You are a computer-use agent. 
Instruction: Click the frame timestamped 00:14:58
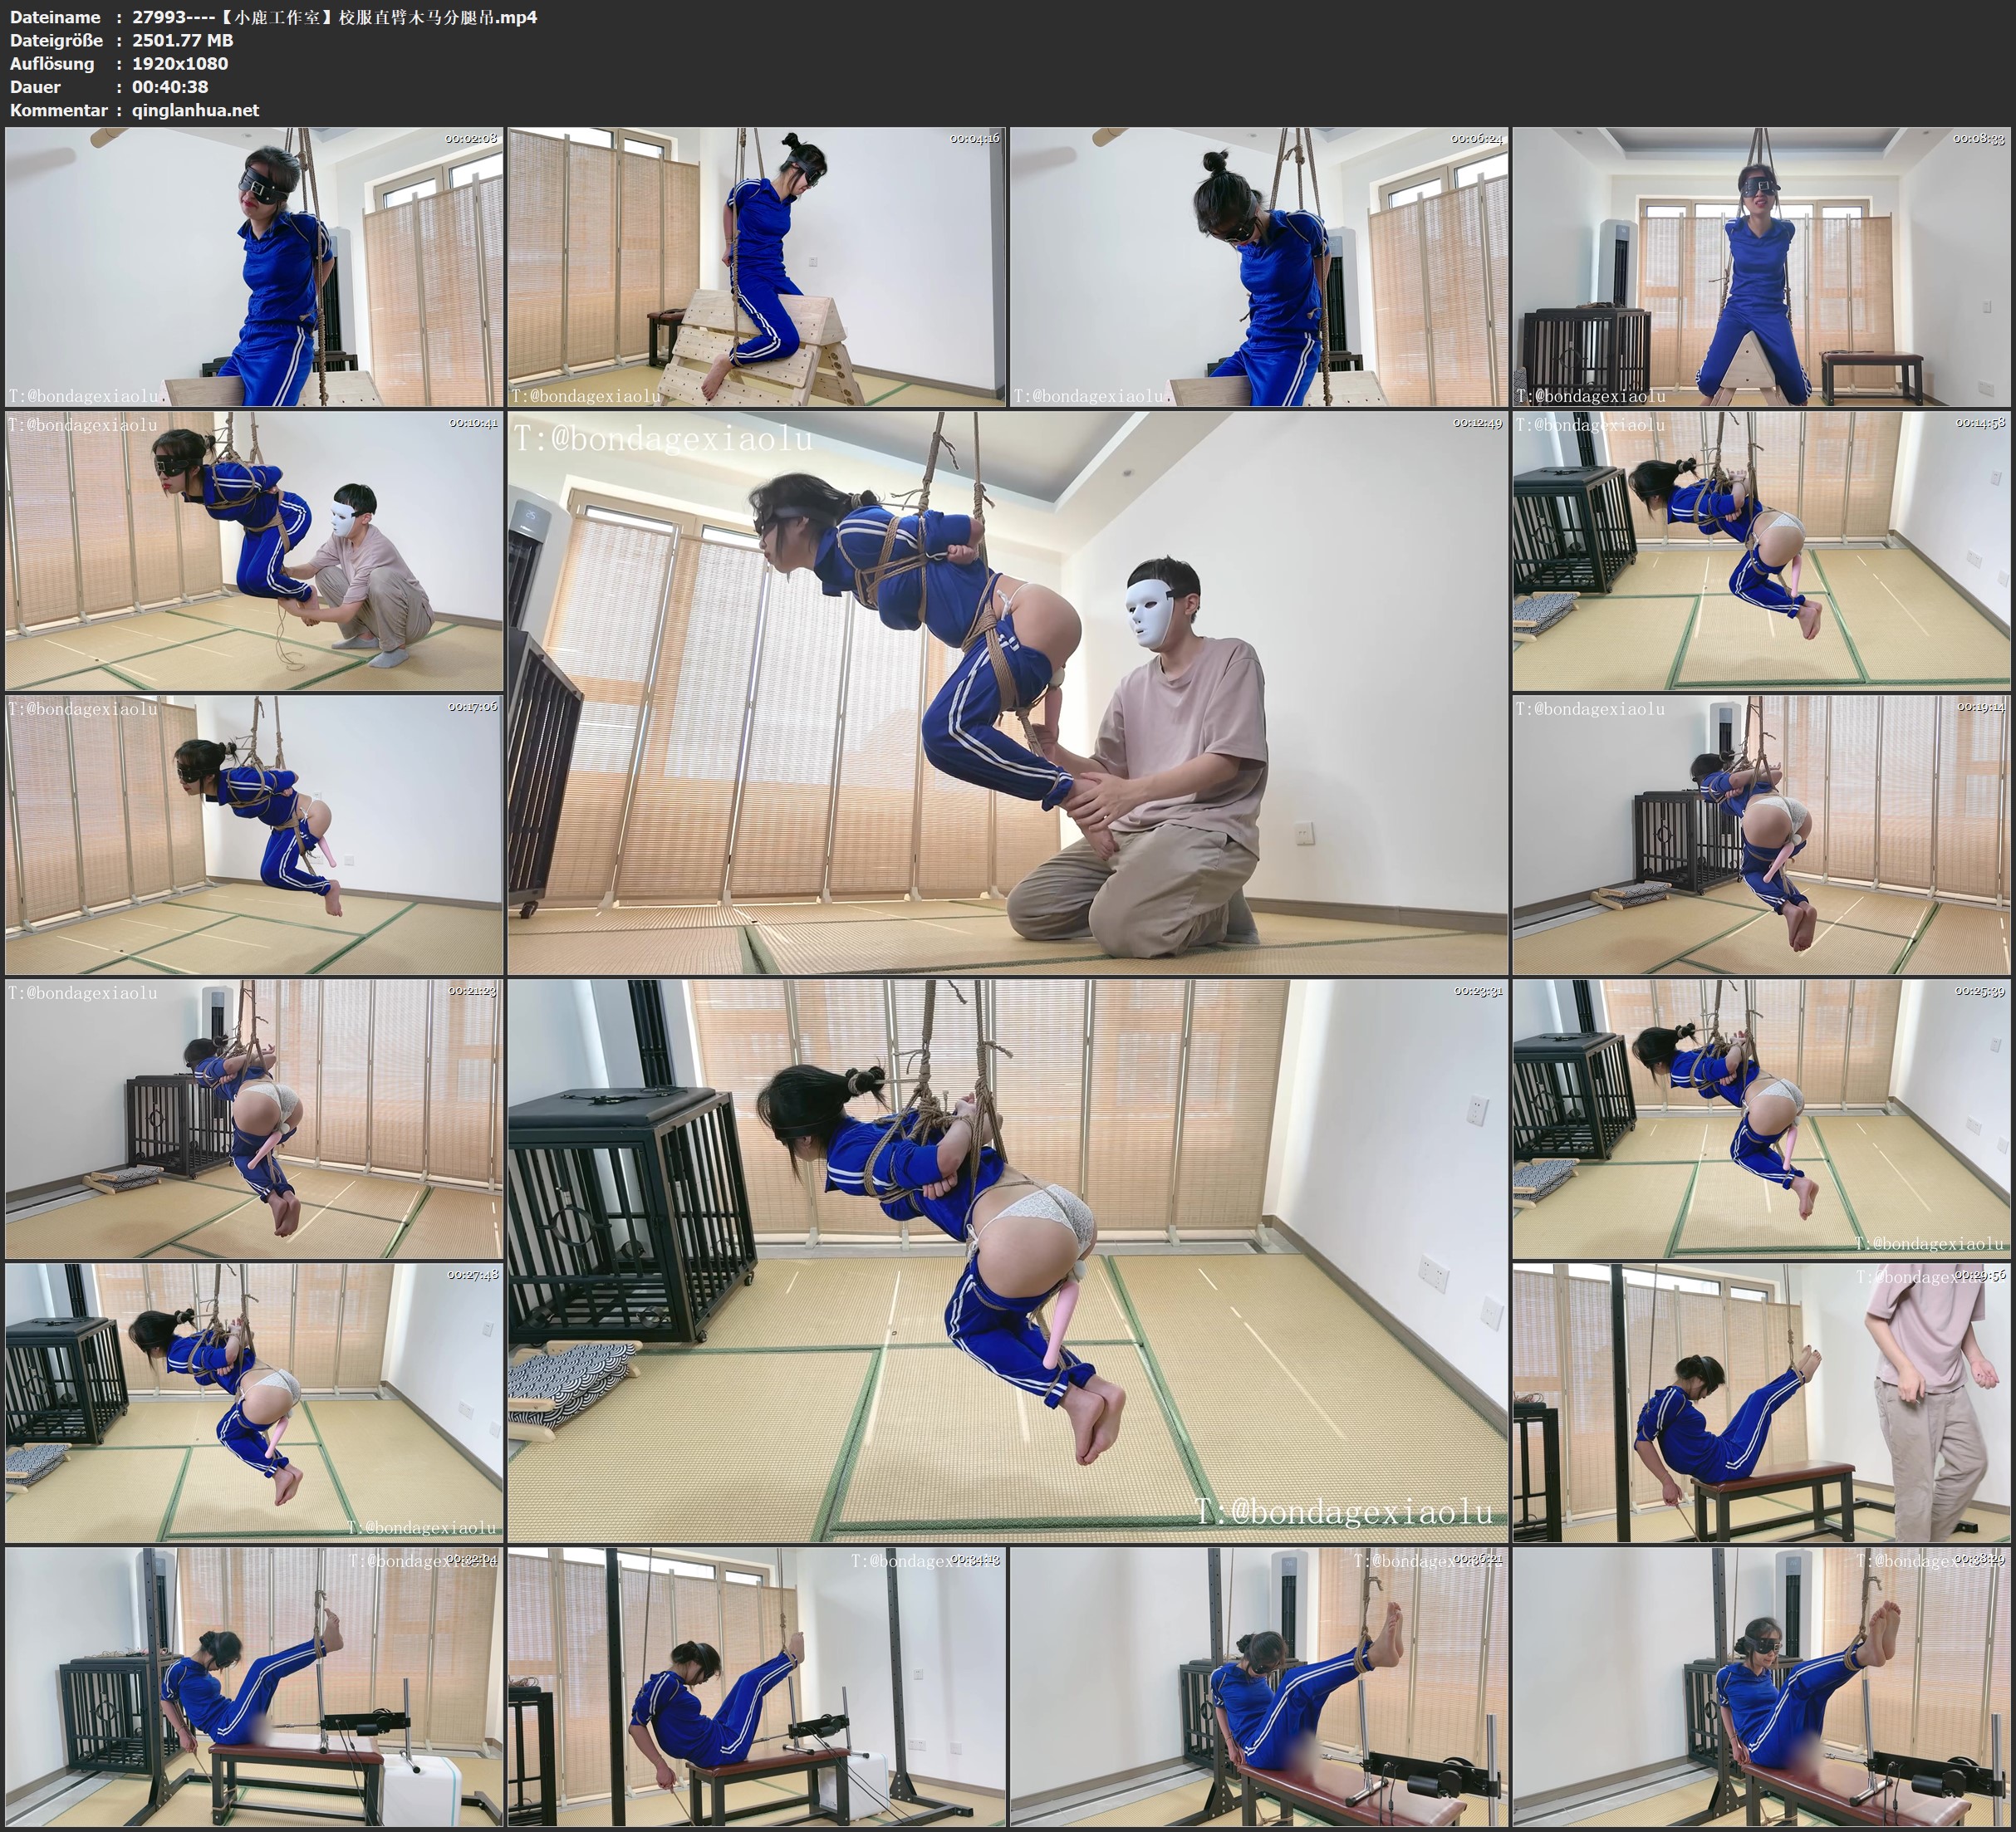pos(1760,551)
